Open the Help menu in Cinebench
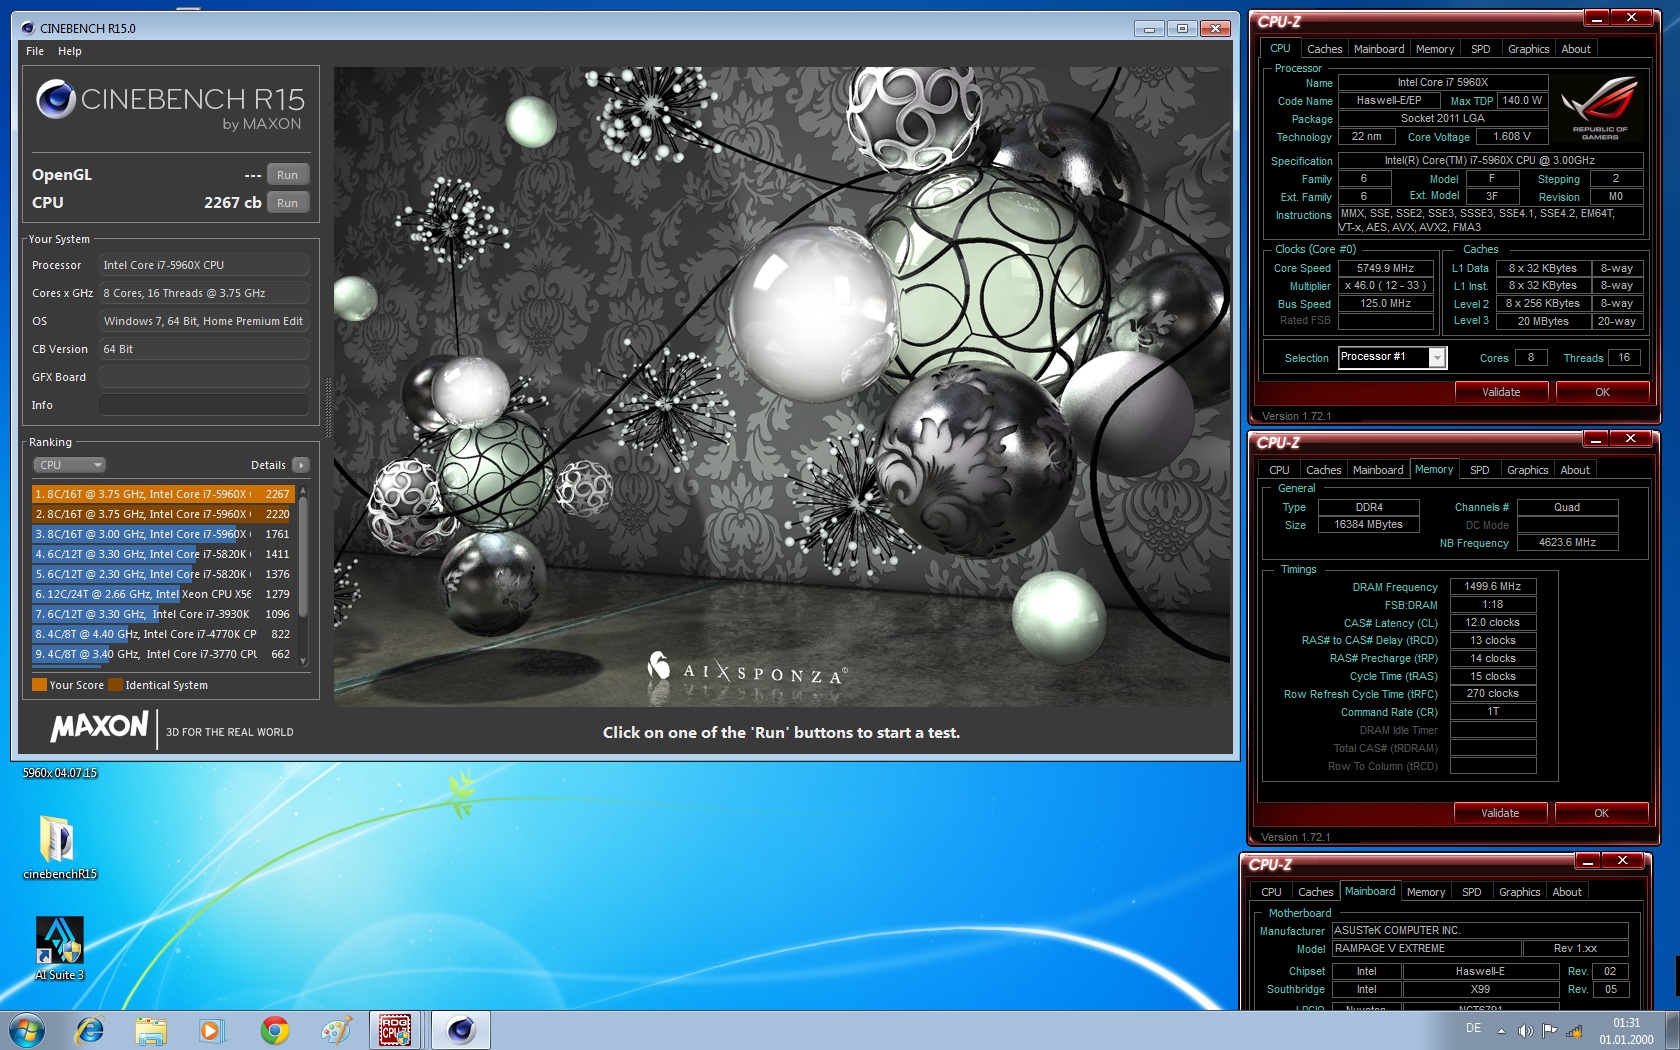Image resolution: width=1680 pixels, height=1050 pixels. 69,51
